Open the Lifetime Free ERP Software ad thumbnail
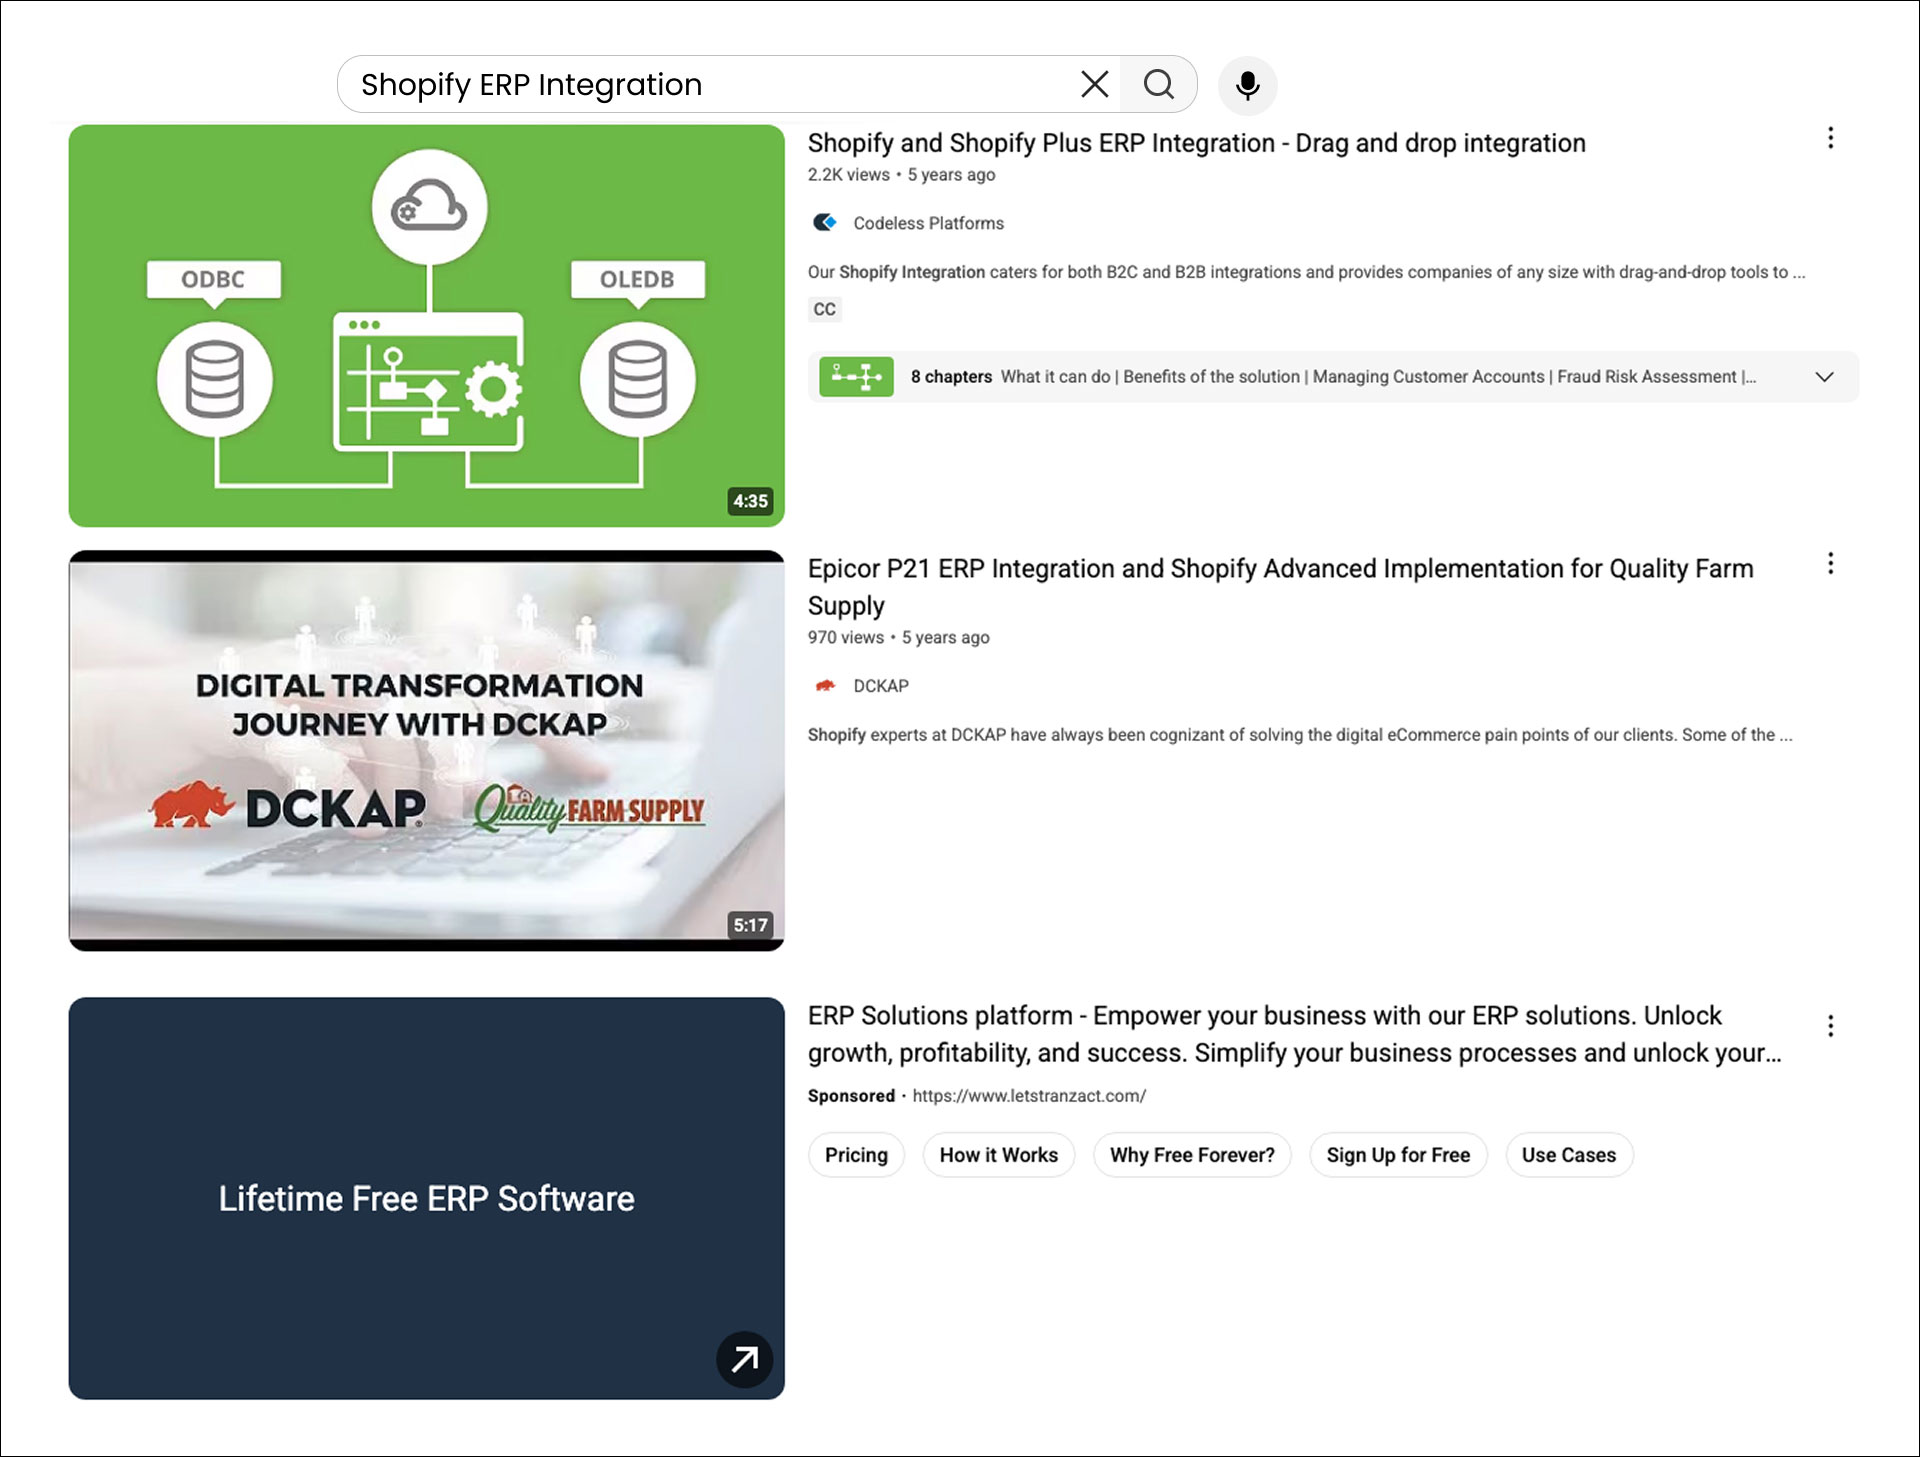1920x1457 pixels. pos(427,1198)
